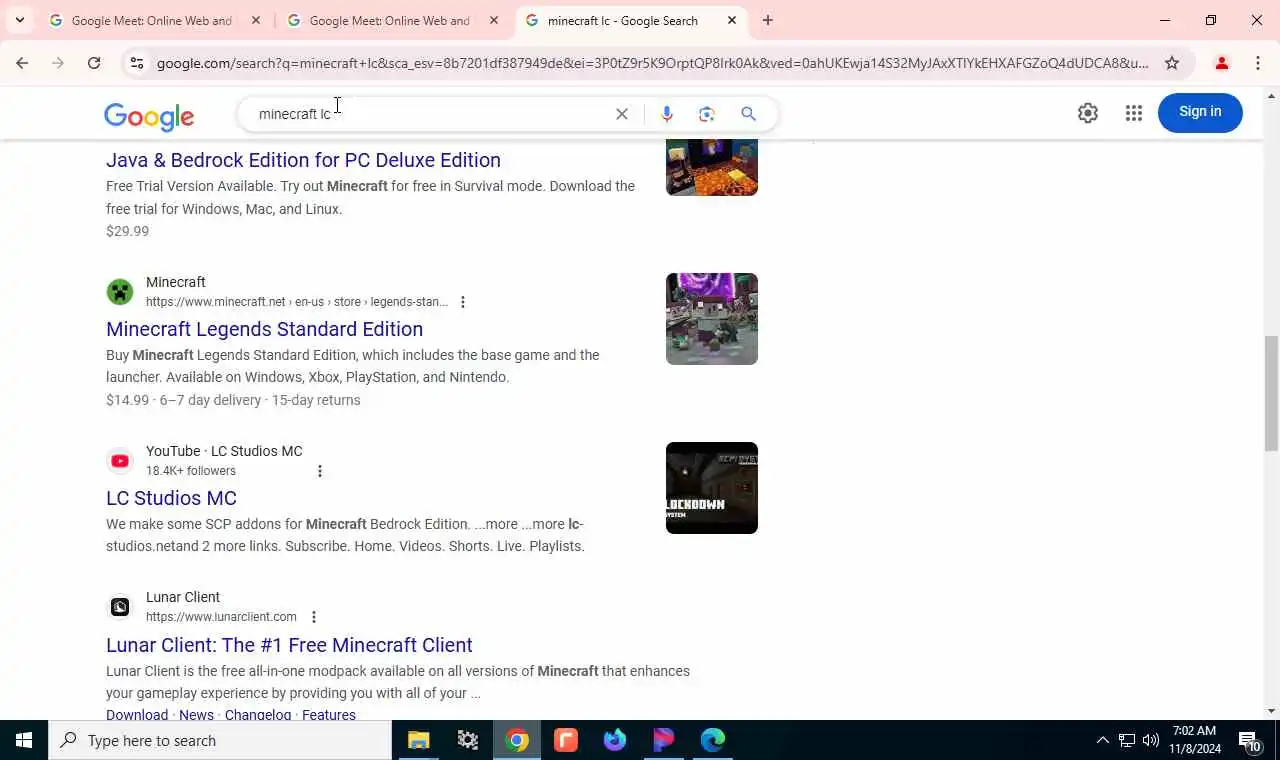Open Microsoft Edge from the taskbar
This screenshot has height=760, width=1280.
click(x=713, y=740)
